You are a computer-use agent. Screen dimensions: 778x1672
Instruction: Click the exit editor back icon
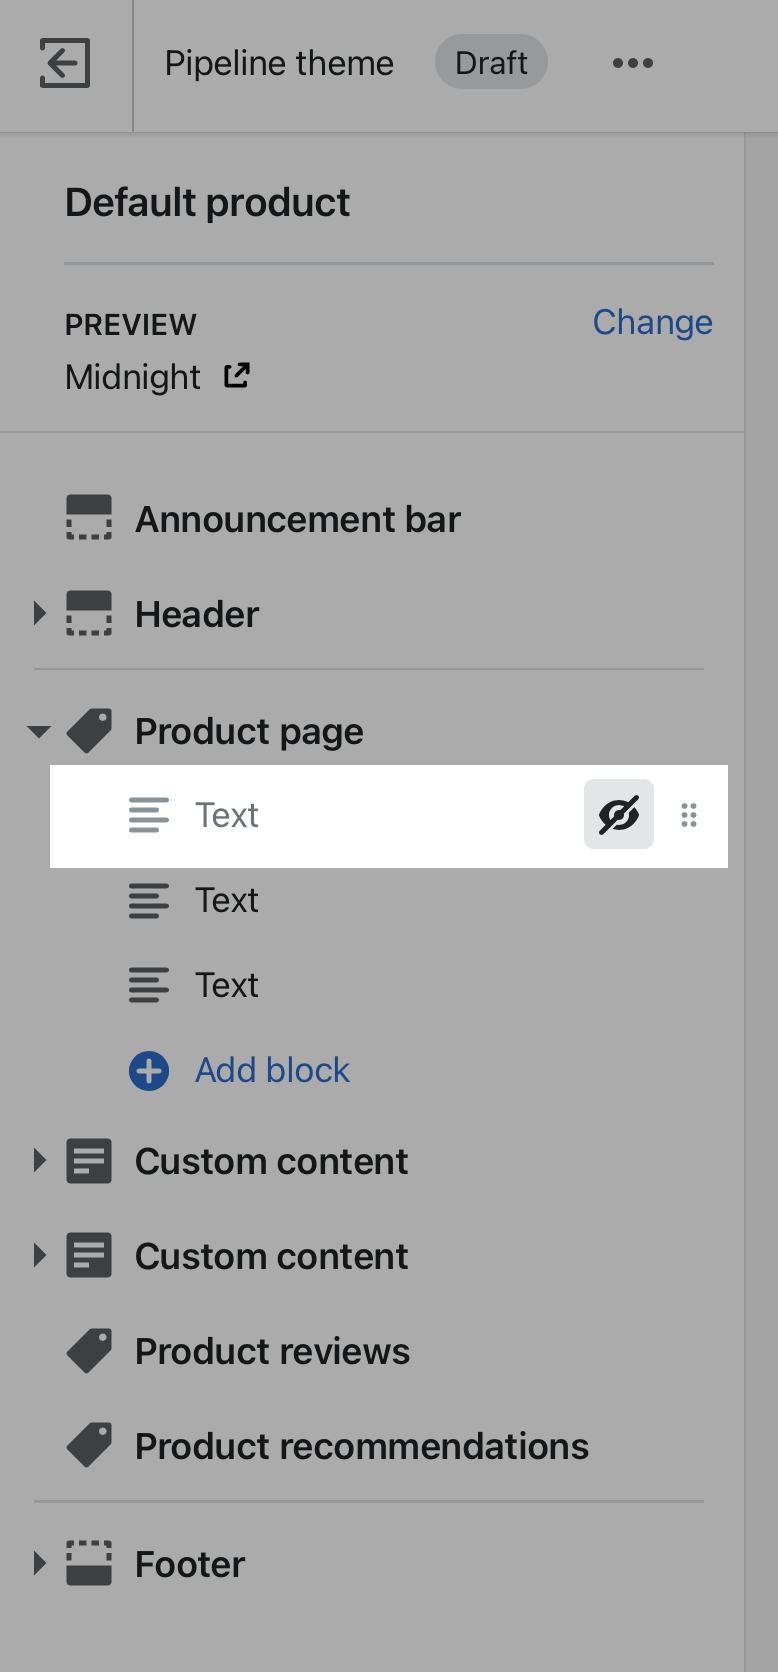click(65, 63)
